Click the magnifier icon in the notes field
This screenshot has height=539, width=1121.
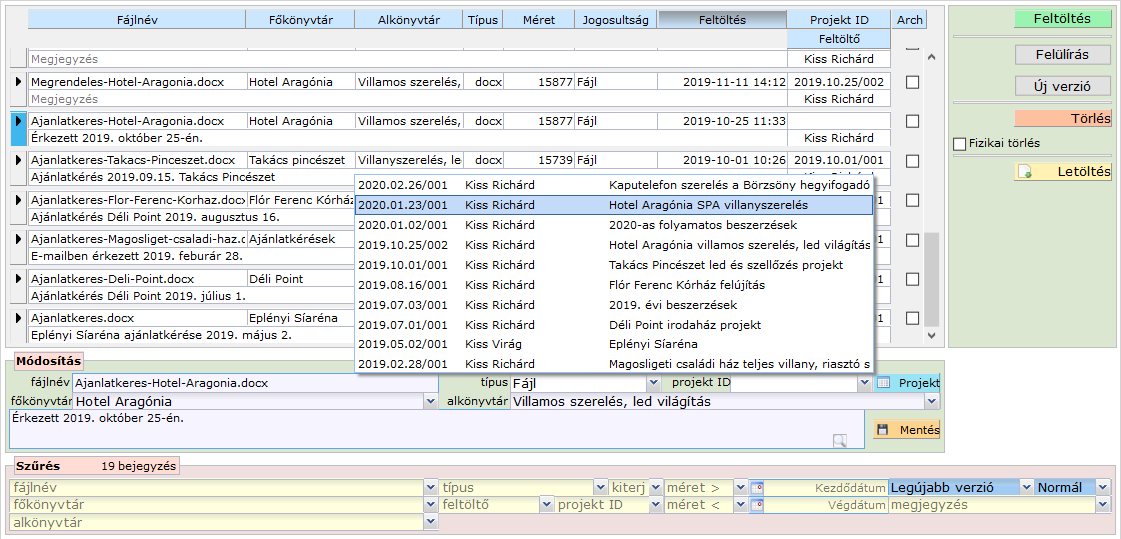pos(840,440)
